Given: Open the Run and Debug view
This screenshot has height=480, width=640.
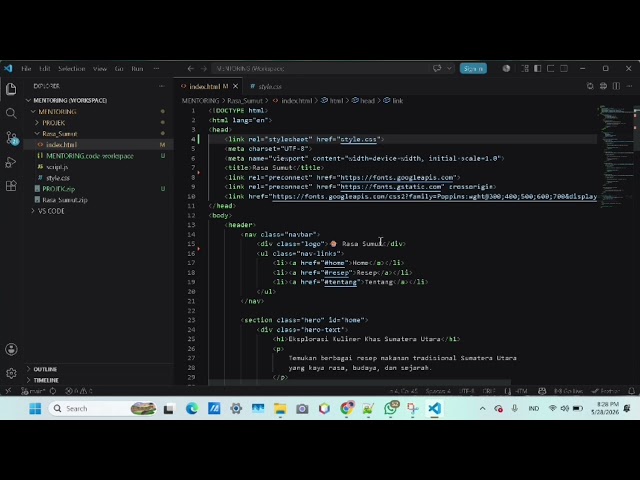Looking at the screenshot, I should (11, 162).
